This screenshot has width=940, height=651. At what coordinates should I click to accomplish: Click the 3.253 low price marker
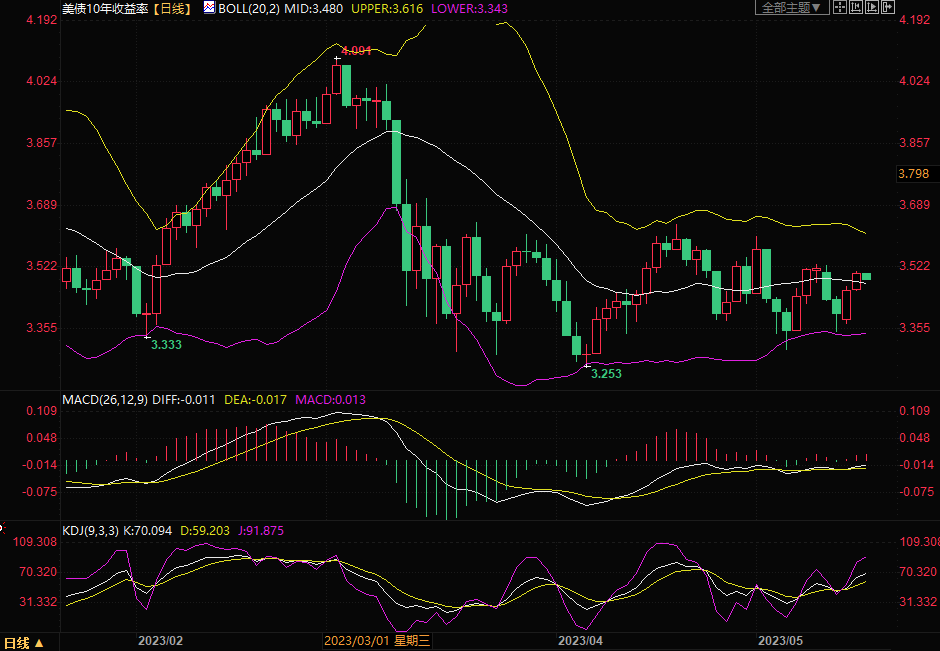point(606,373)
